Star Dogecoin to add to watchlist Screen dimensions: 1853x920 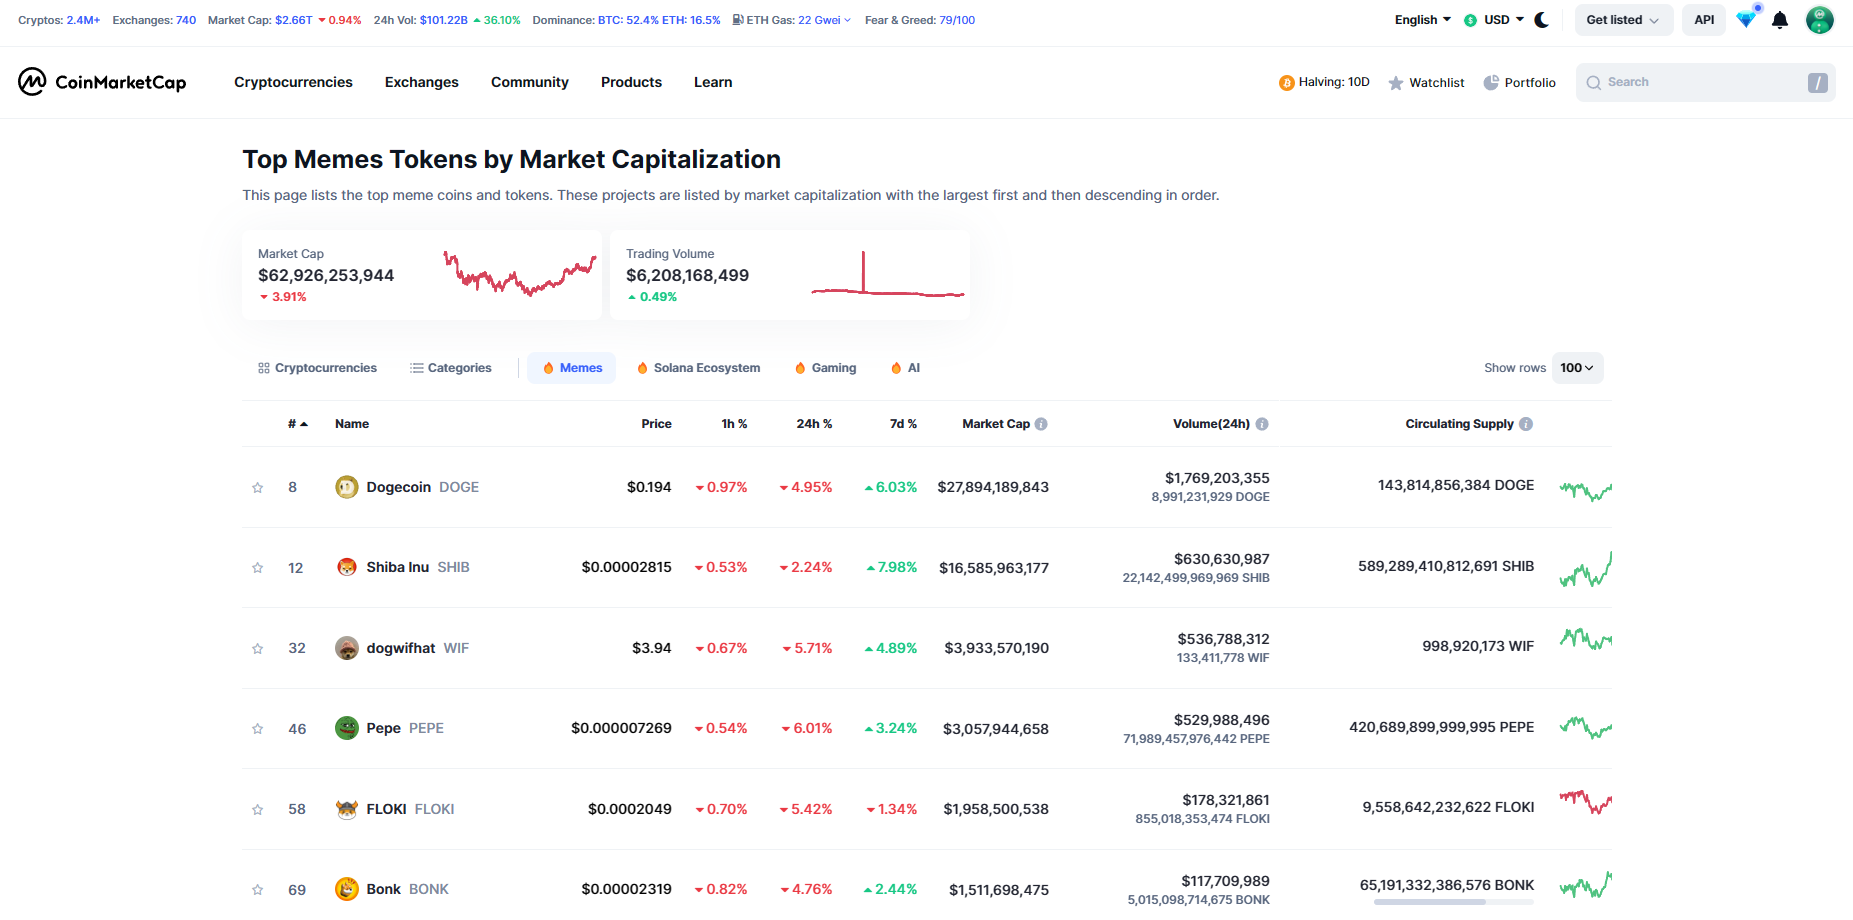click(x=258, y=488)
